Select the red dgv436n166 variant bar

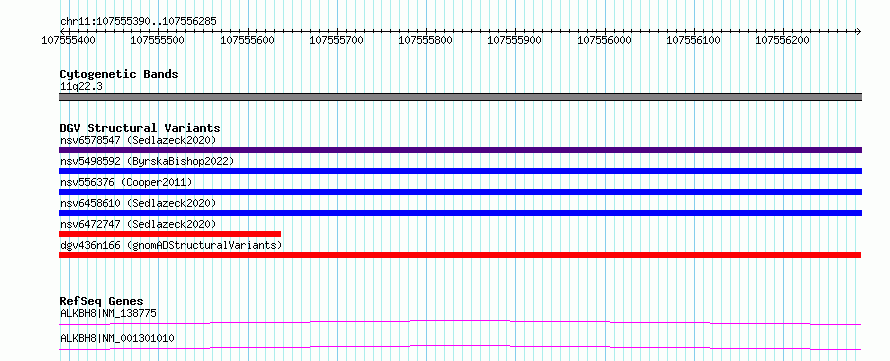(460, 255)
